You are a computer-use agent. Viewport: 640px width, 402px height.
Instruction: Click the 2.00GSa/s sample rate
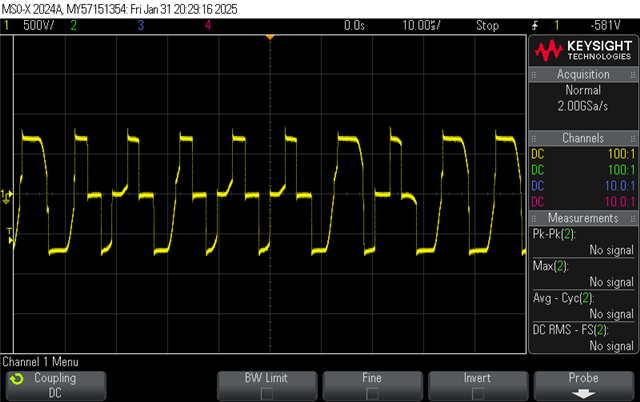pyautogui.click(x=583, y=106)
